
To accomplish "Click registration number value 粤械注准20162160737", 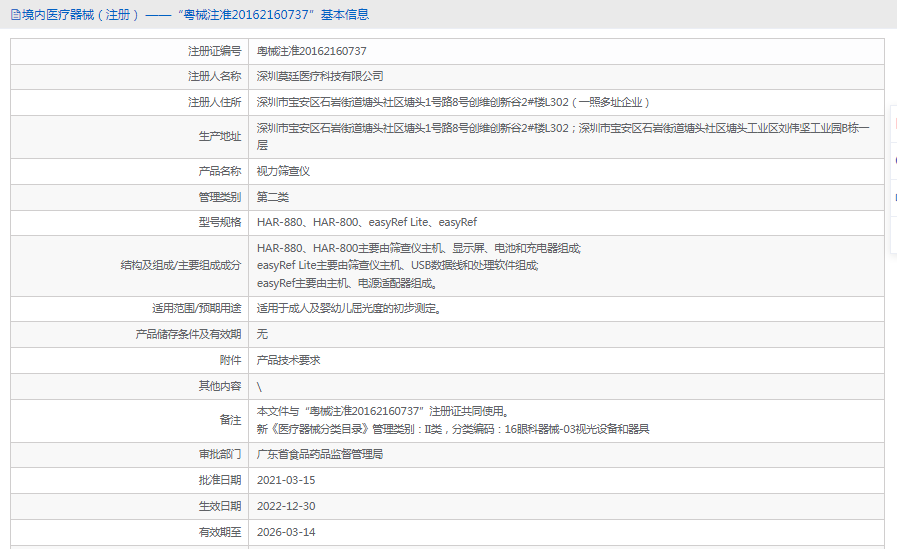I will pyautogui.click(x=311, y=51).
